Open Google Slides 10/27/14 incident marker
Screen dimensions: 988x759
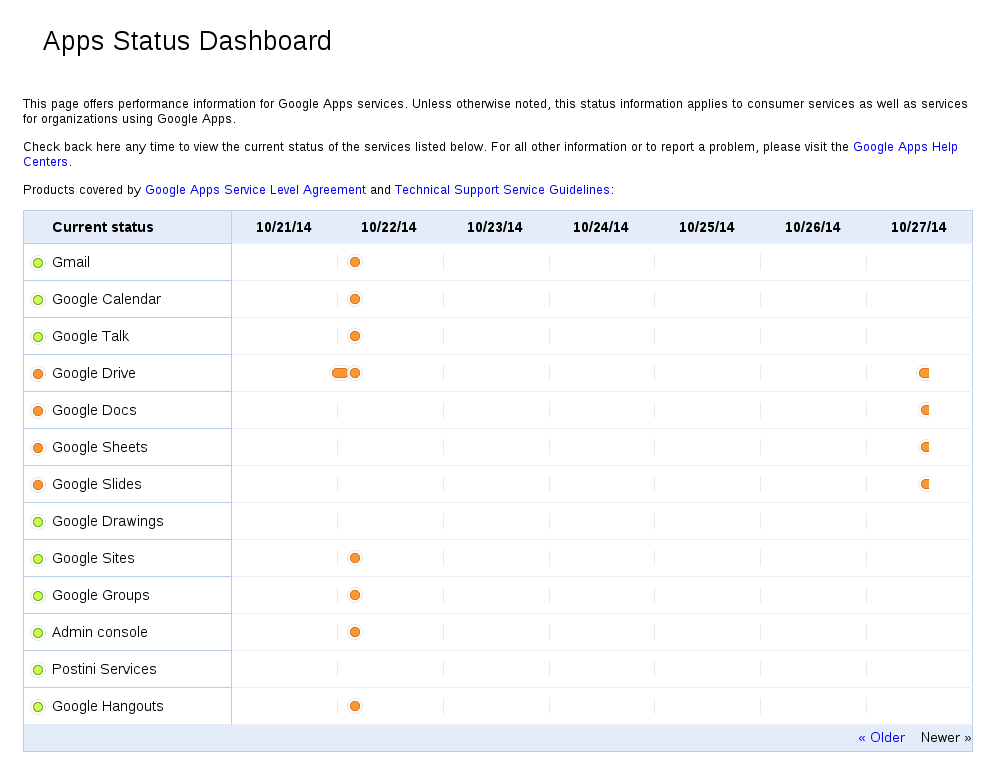tap(925, 484)
